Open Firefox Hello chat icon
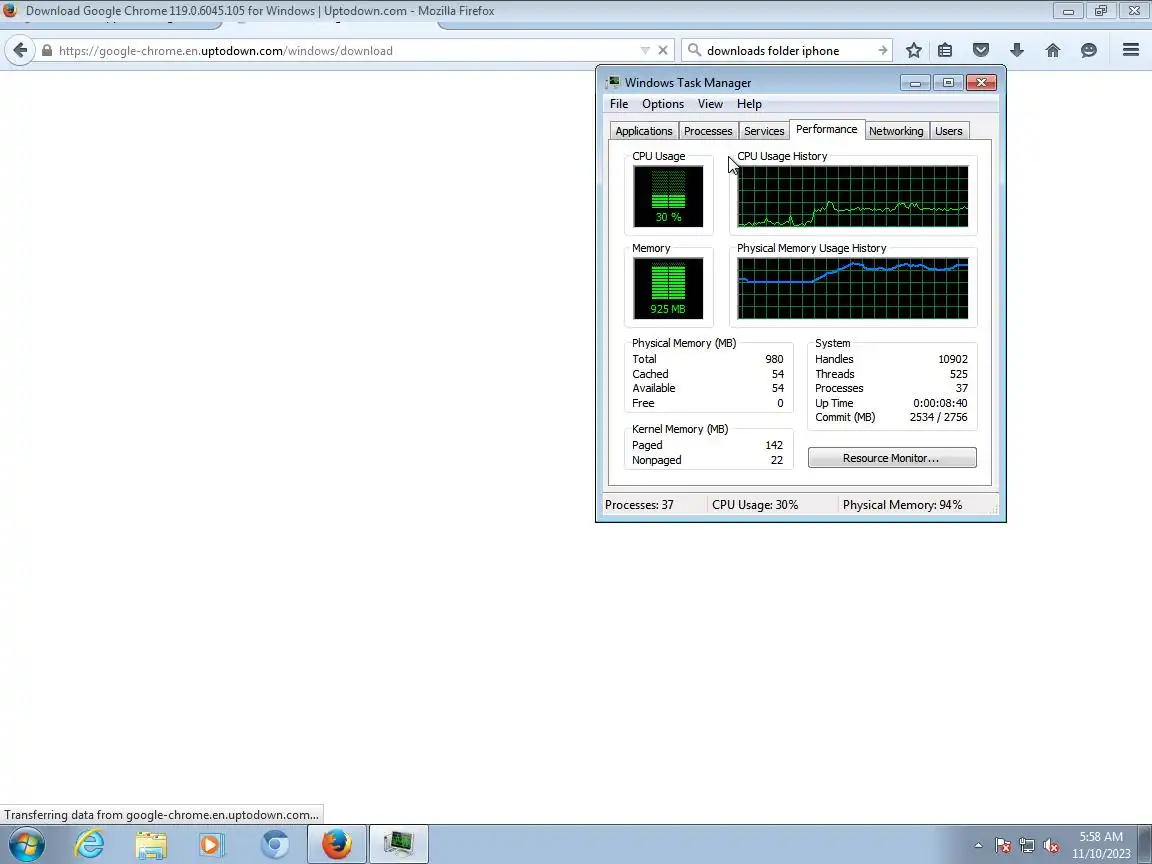 click(x=1089, y=50)
